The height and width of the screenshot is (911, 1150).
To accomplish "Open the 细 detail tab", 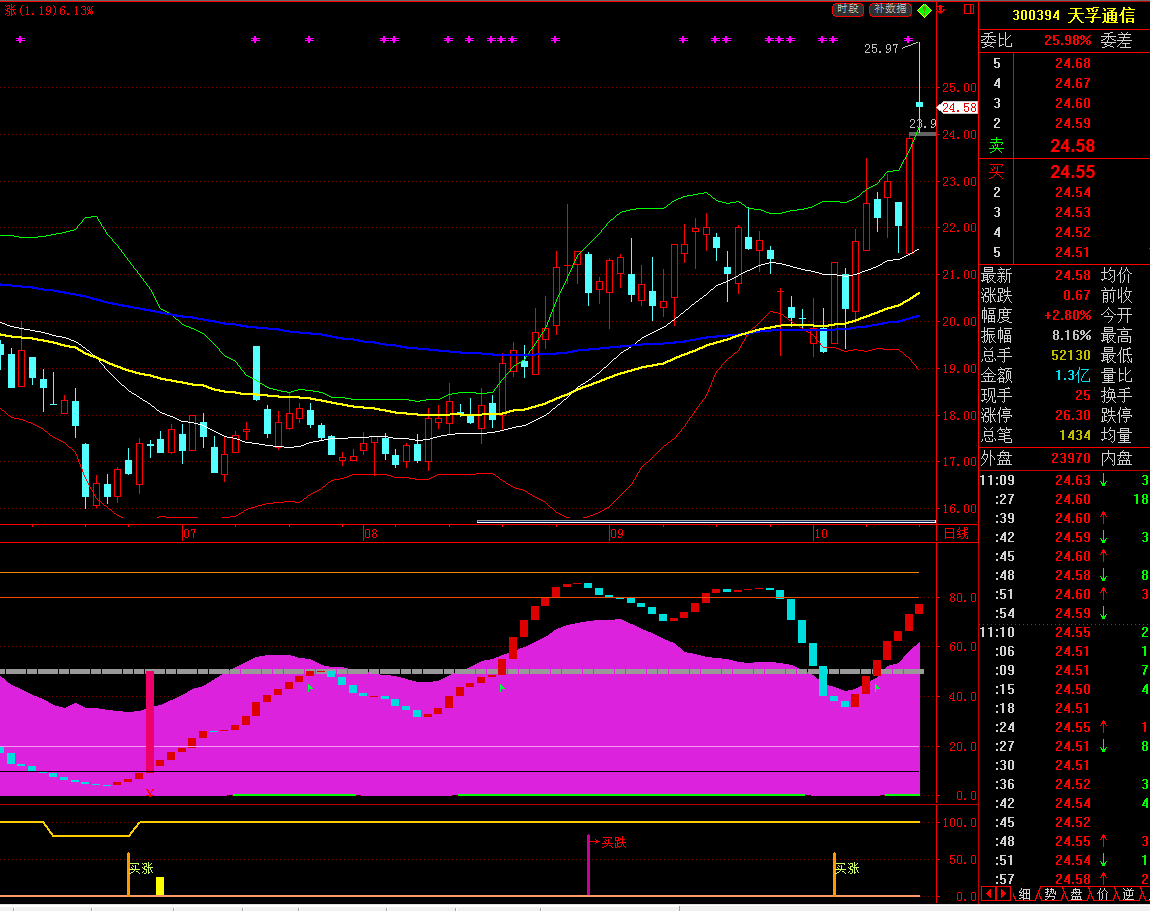I will click(x=1024, y=893).
